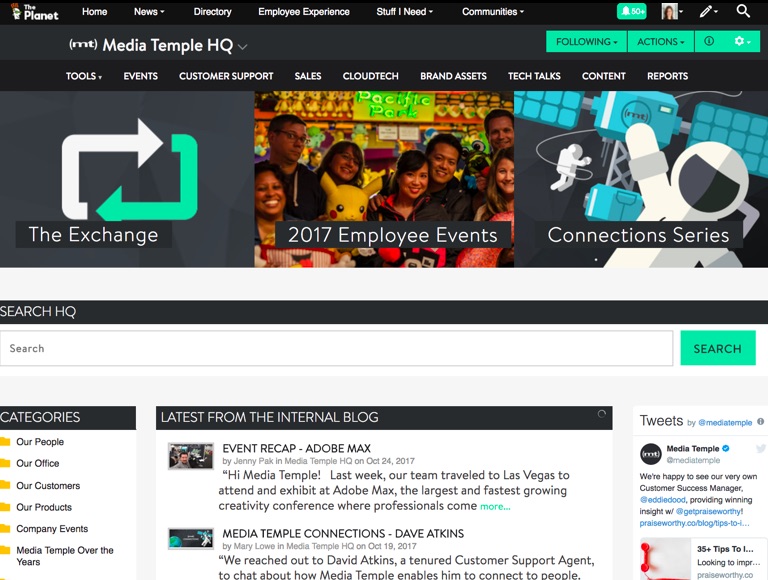
Task: Click the search magnifier icon in top bar
Action: point(743,12)
